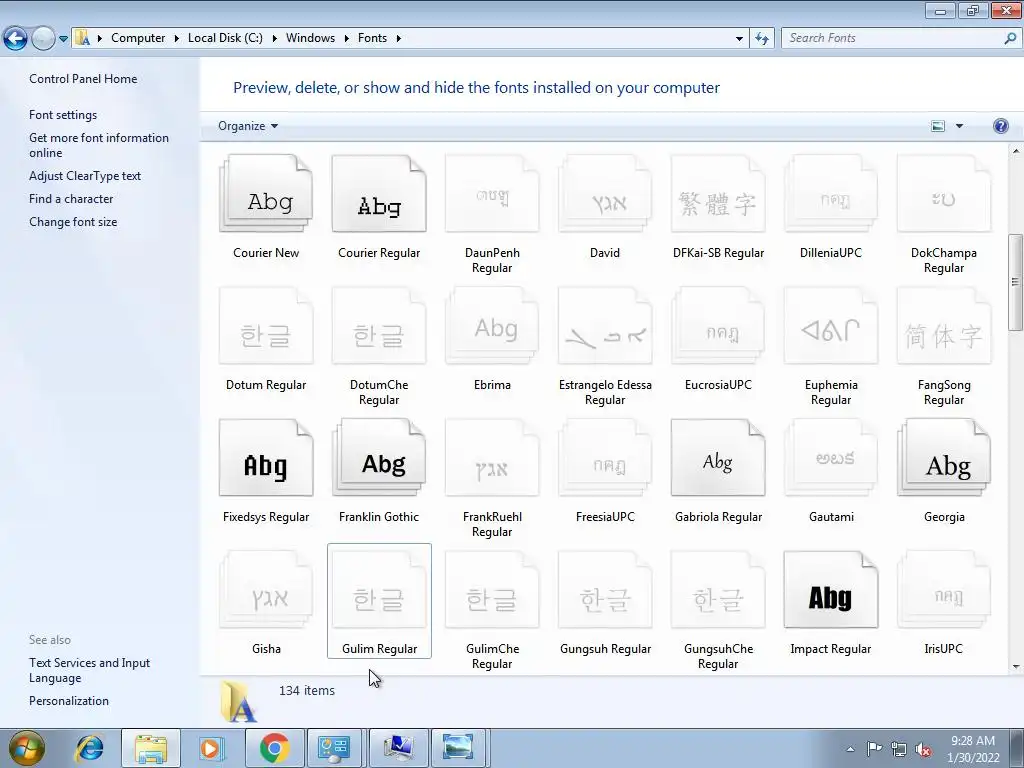Click the scrollbar up arrow

(x=1016, y=151)
